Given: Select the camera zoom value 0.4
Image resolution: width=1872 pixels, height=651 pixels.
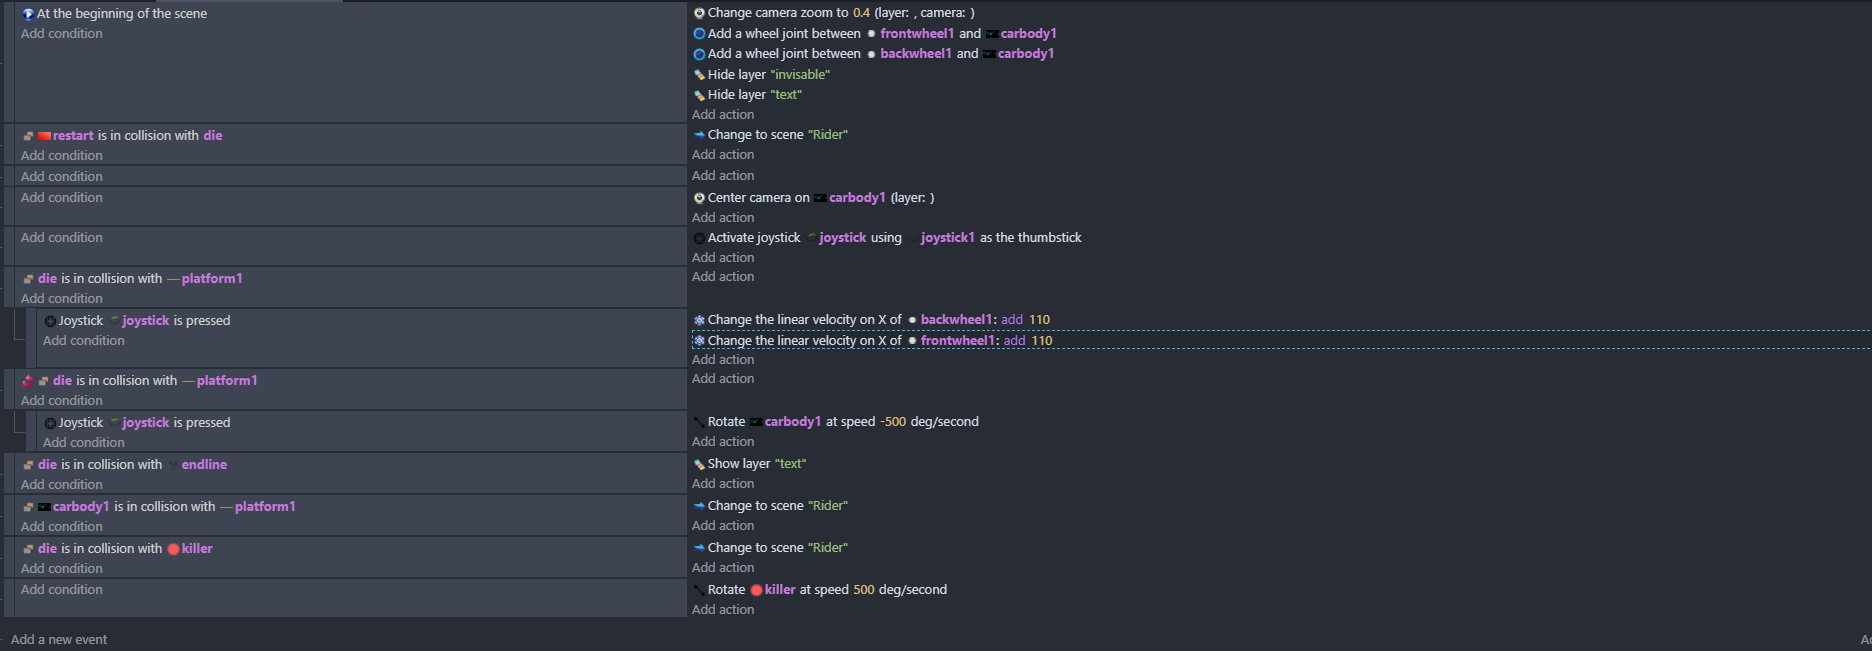Looking at the screenshot, I should tap(861, 13).
